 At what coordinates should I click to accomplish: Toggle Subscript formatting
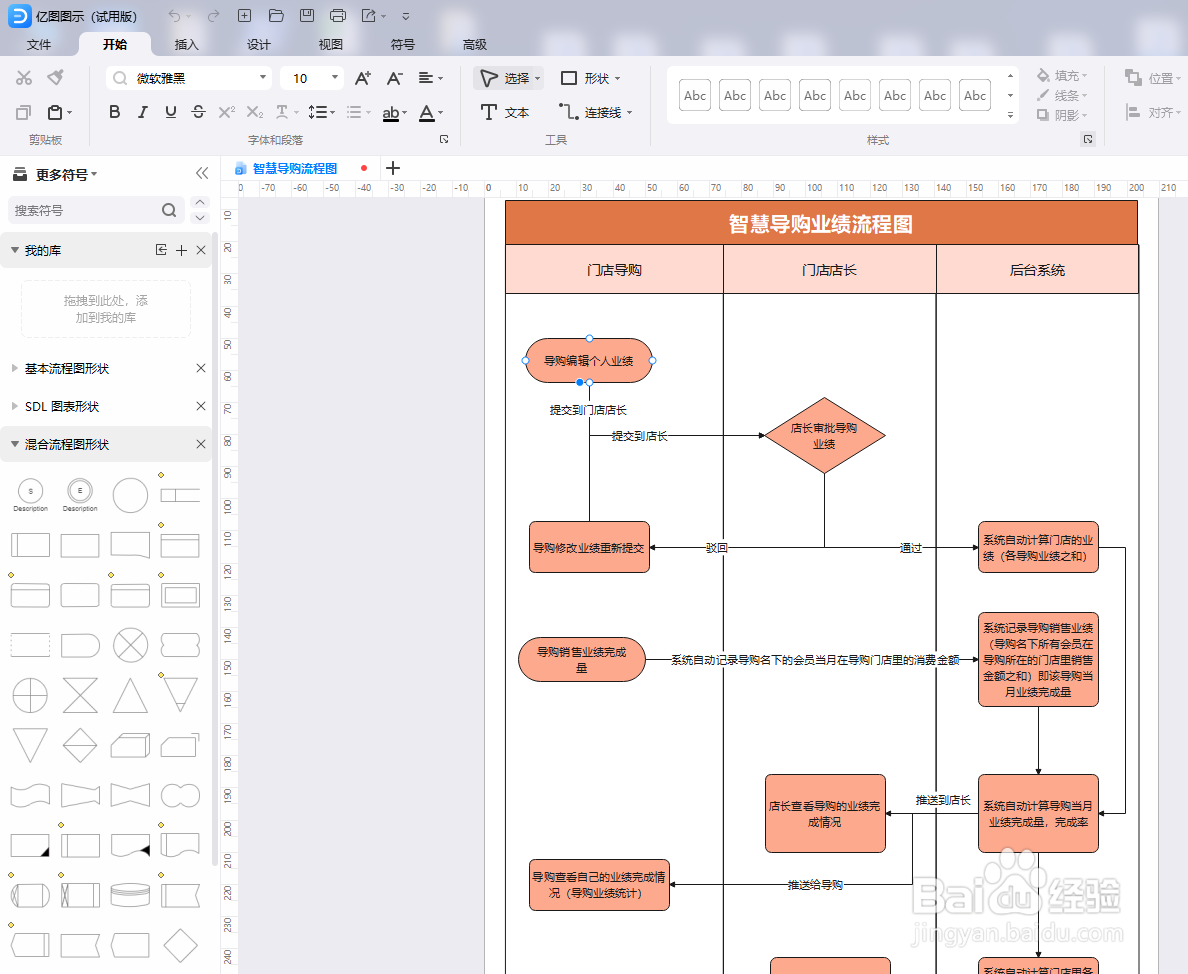click(255, 112)
